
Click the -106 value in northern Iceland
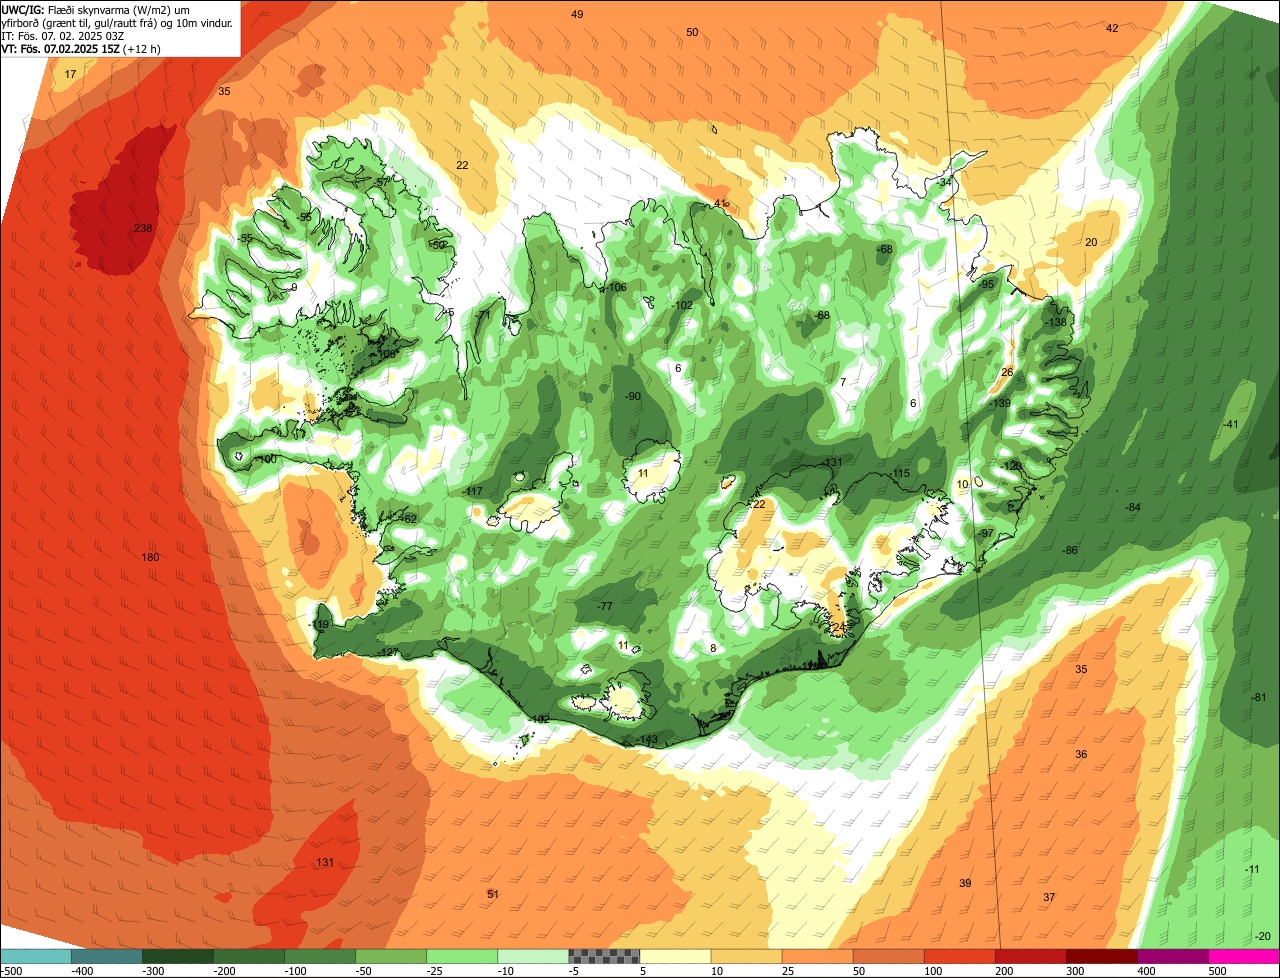coord(616,288)
